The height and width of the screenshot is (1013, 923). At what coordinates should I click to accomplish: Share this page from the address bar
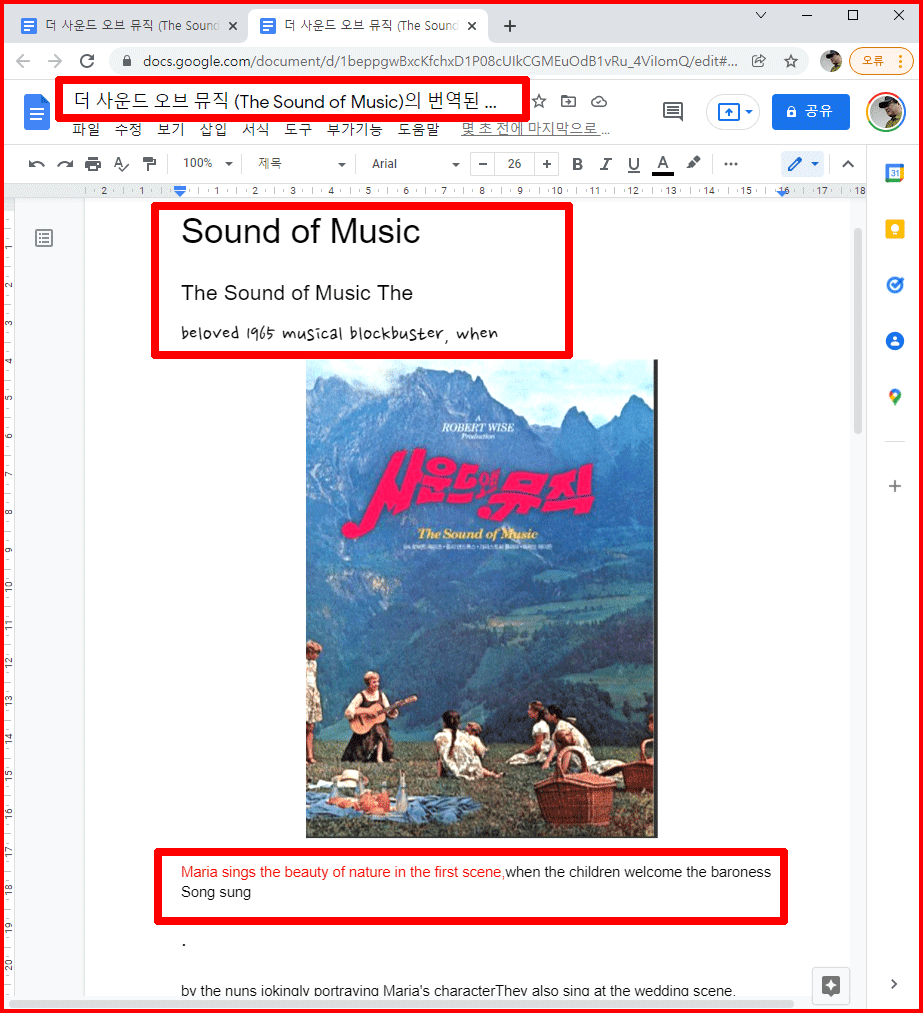[759, 61]
